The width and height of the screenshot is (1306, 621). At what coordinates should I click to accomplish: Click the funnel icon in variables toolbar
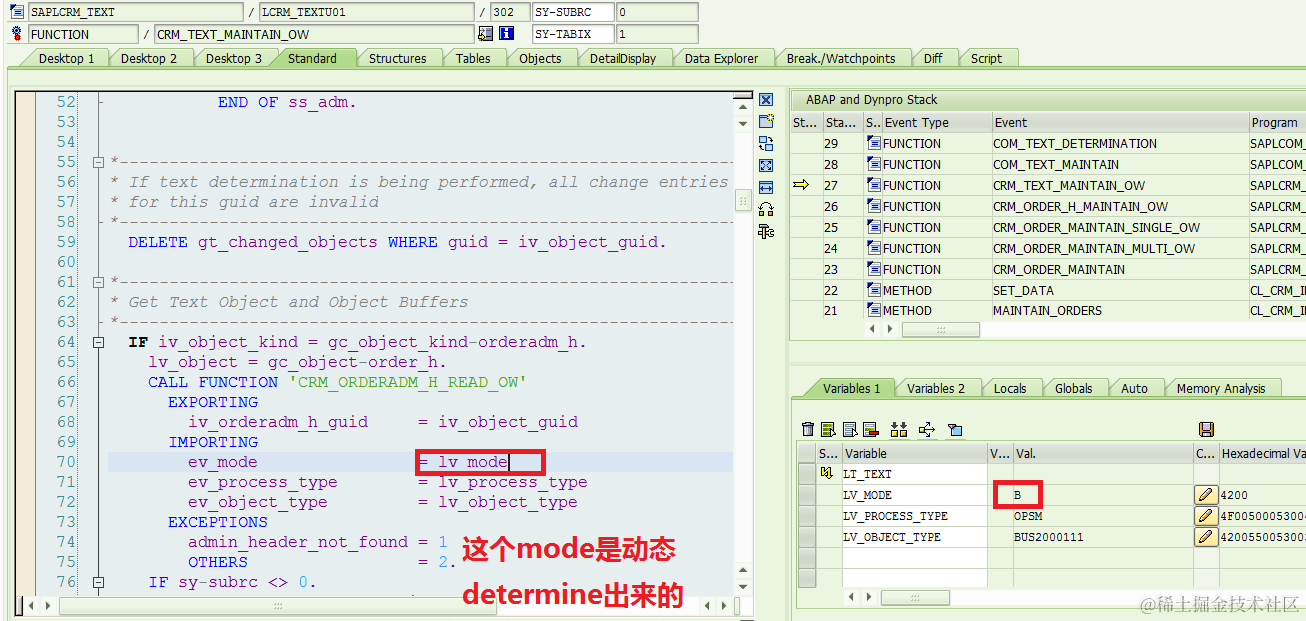tap(955, 430)
